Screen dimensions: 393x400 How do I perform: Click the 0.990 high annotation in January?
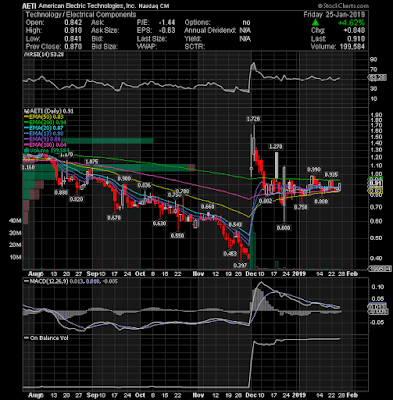pyautogui.click(x=313, y=170)
